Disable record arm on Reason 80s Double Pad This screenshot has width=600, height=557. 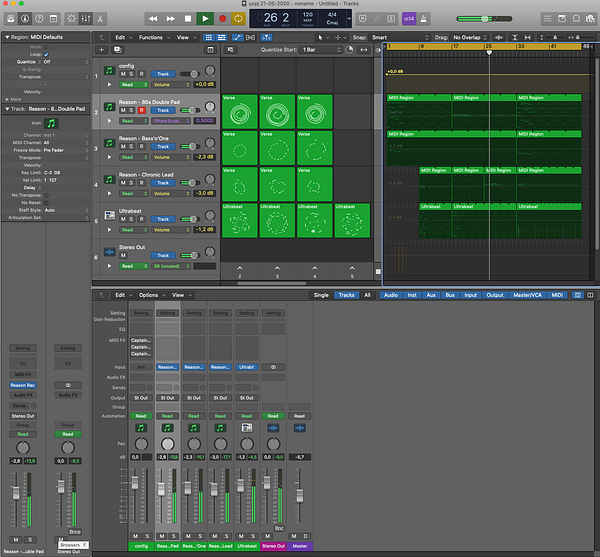pyautogui.click(x=141, y=110)
